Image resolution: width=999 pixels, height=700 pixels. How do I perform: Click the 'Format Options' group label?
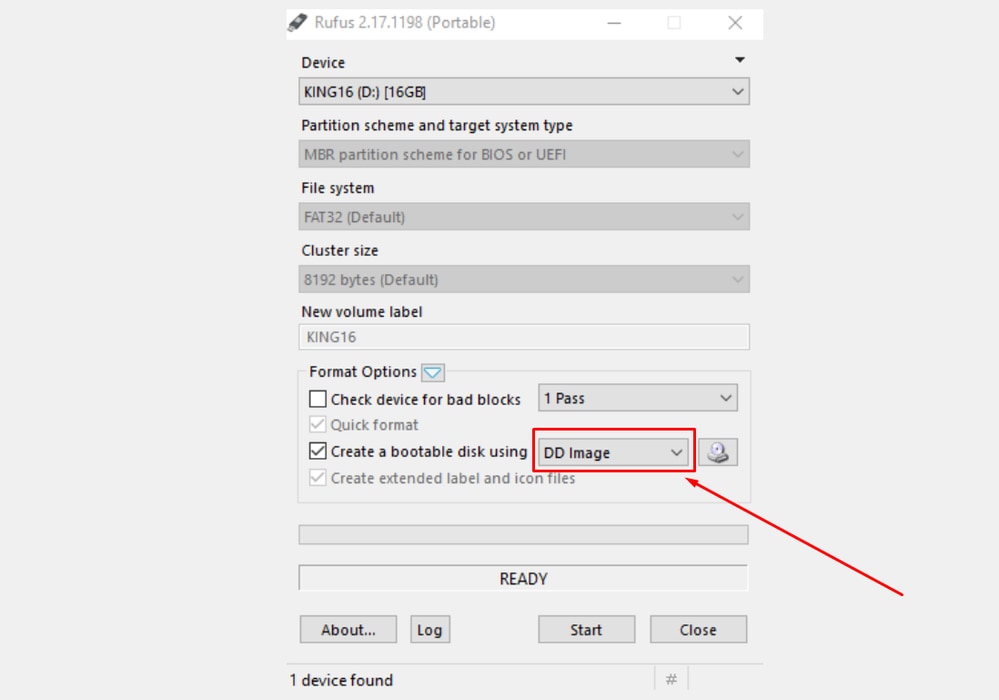[x=363, y=372]
